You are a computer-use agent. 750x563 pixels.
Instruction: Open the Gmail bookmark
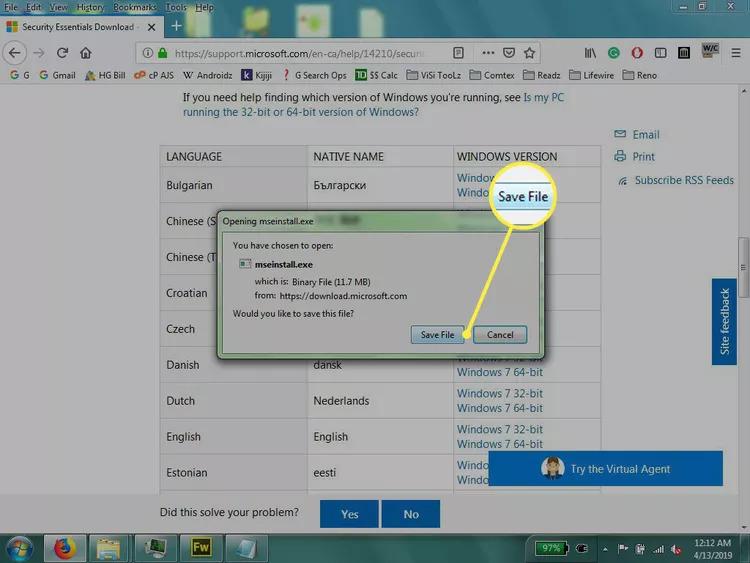click(x=58, y=75)
